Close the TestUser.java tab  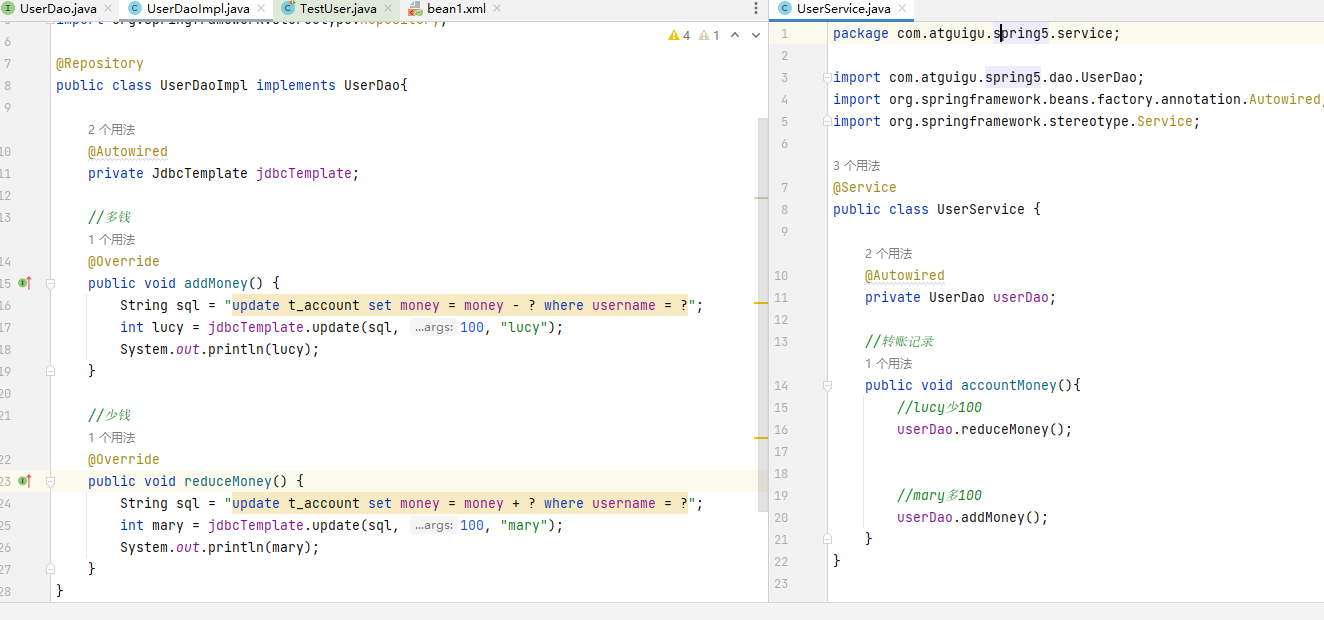click(x=388, y=9)
